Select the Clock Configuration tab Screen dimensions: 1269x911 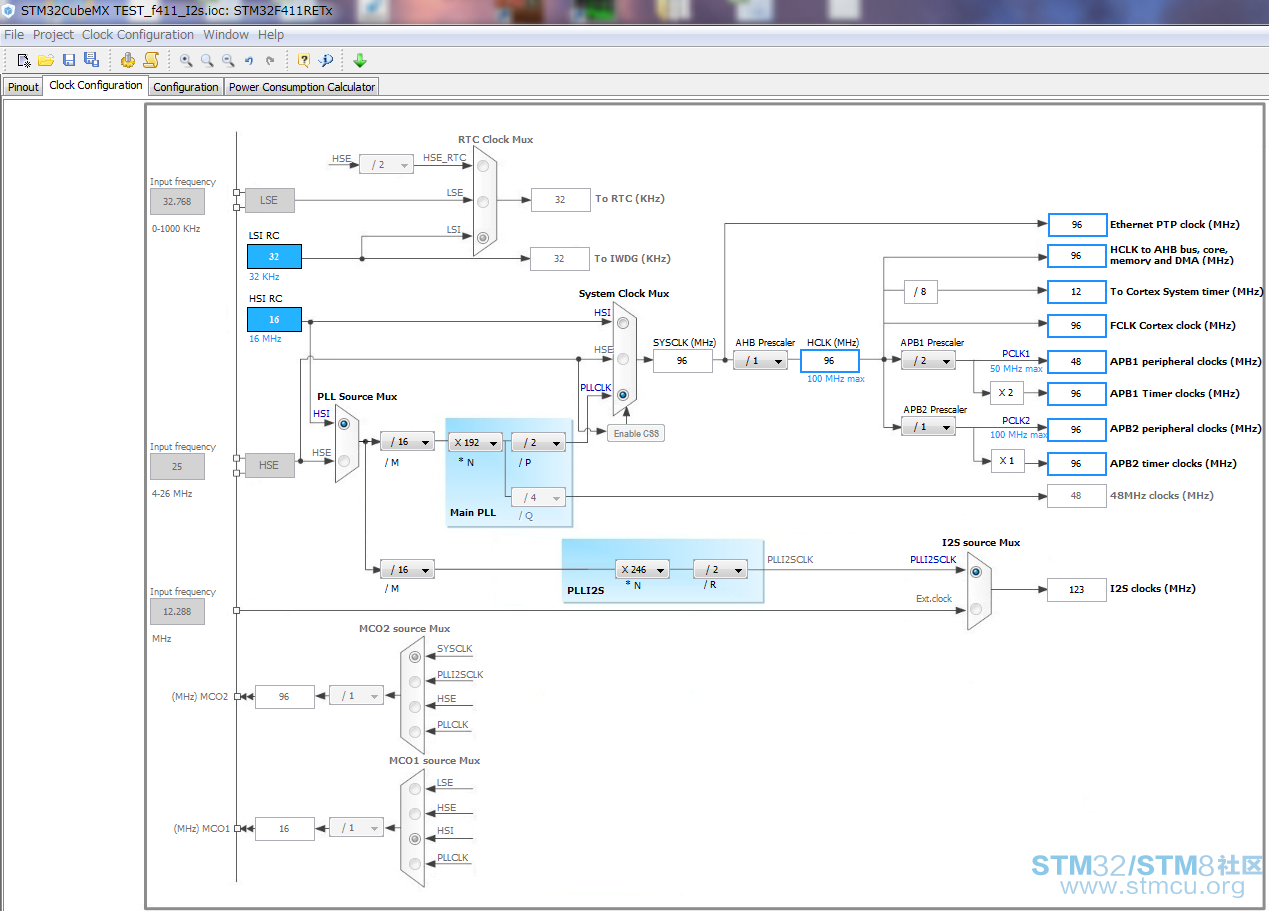(x=96, y=86)
